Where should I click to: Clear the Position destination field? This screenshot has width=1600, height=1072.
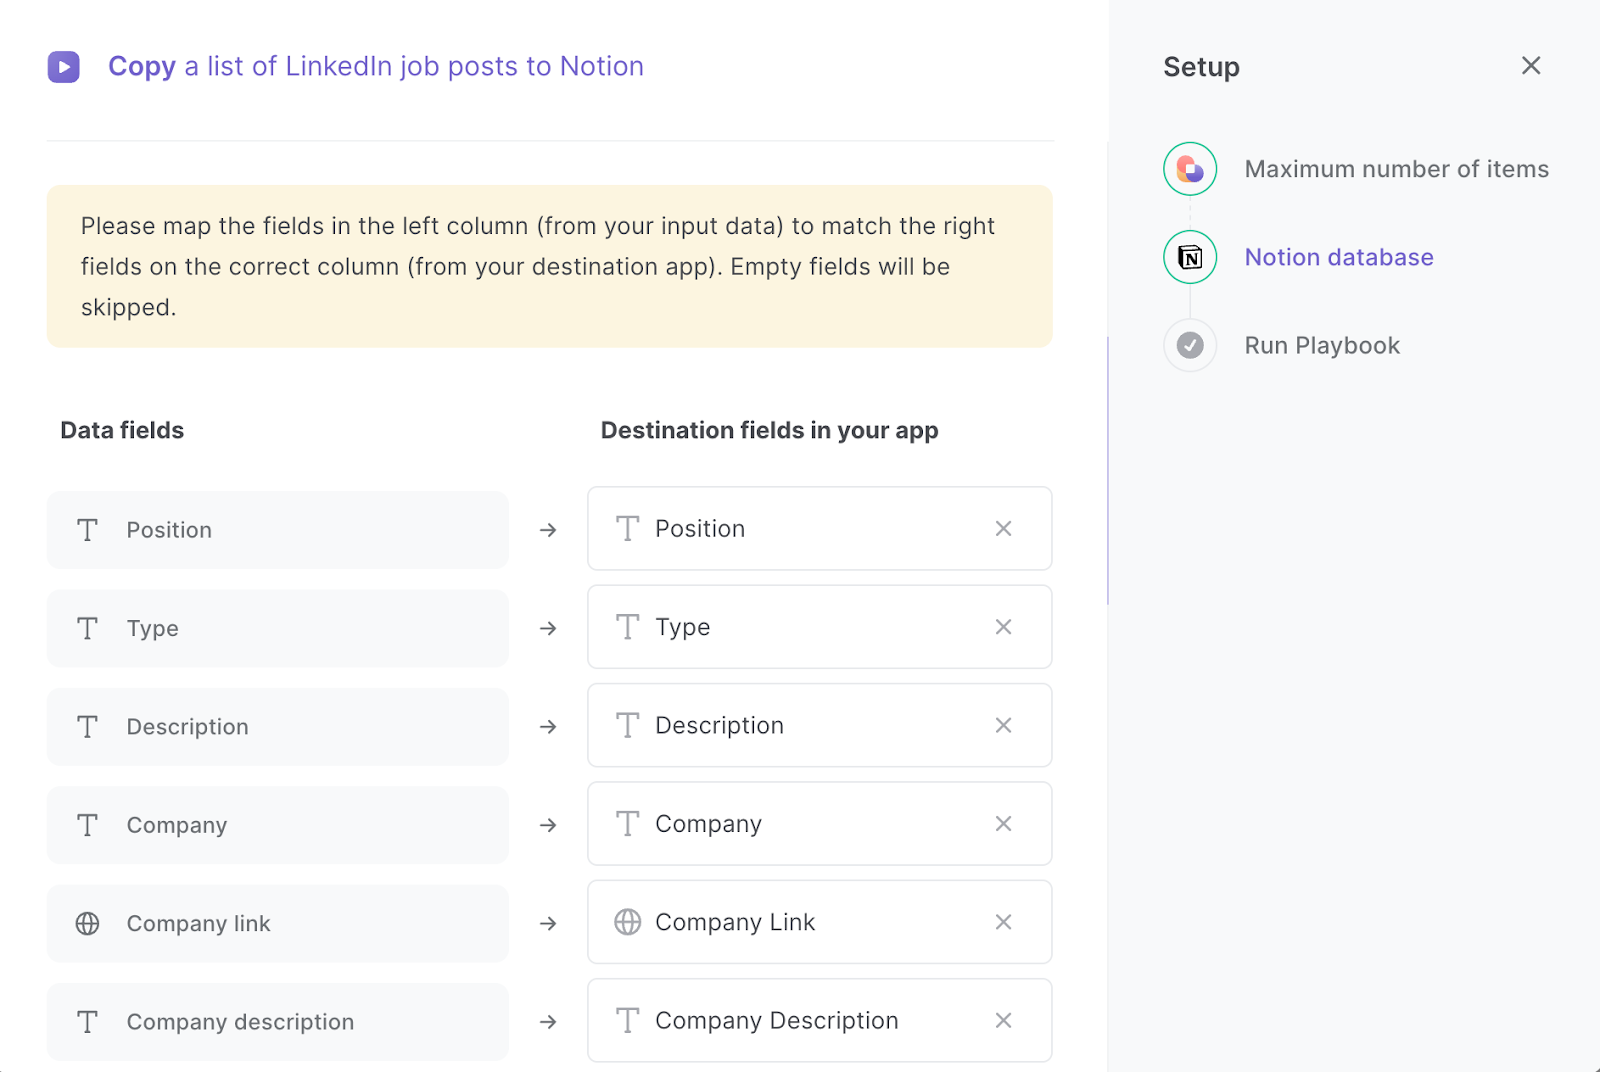pos(1004,529)
